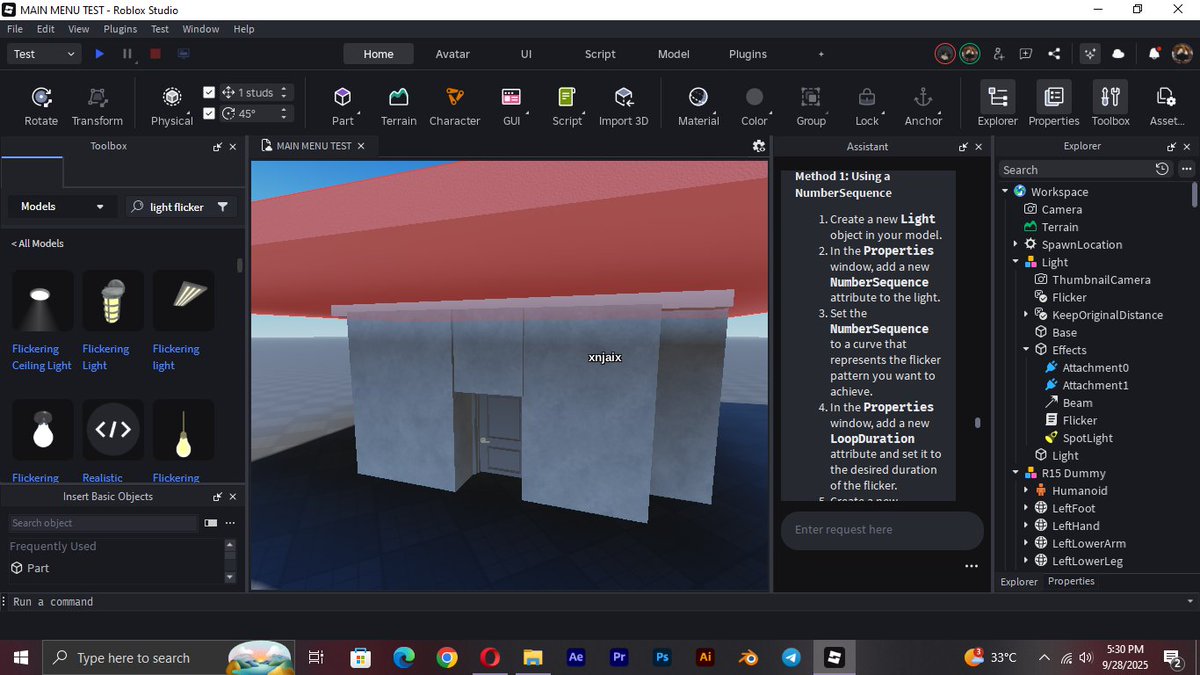Click the share icon in top bar
The image size is (1200, 675).
click(1054, 54)
